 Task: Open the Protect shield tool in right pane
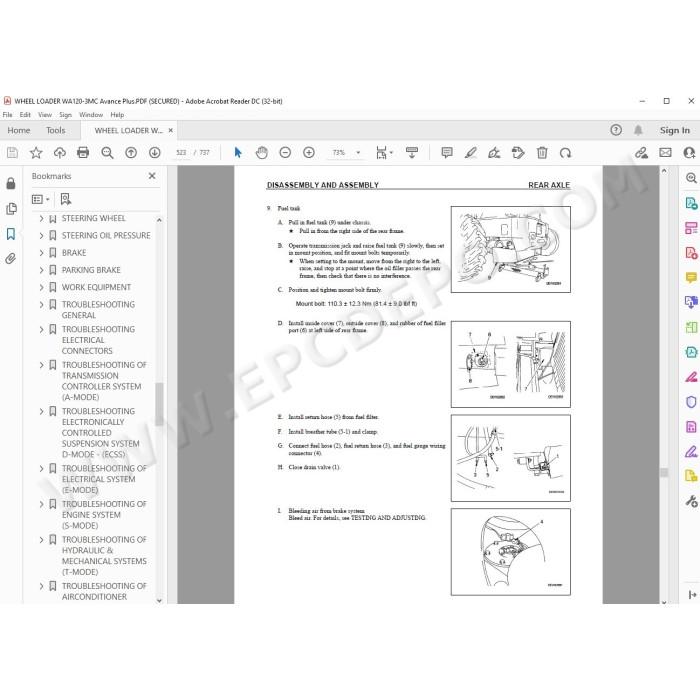point(691,402)
